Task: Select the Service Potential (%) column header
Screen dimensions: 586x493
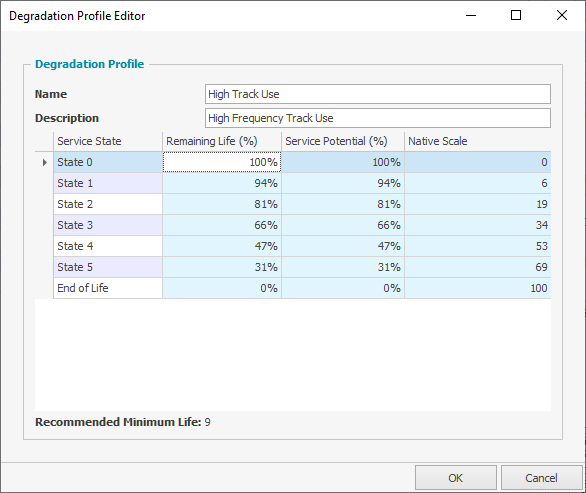Action: 343,141
